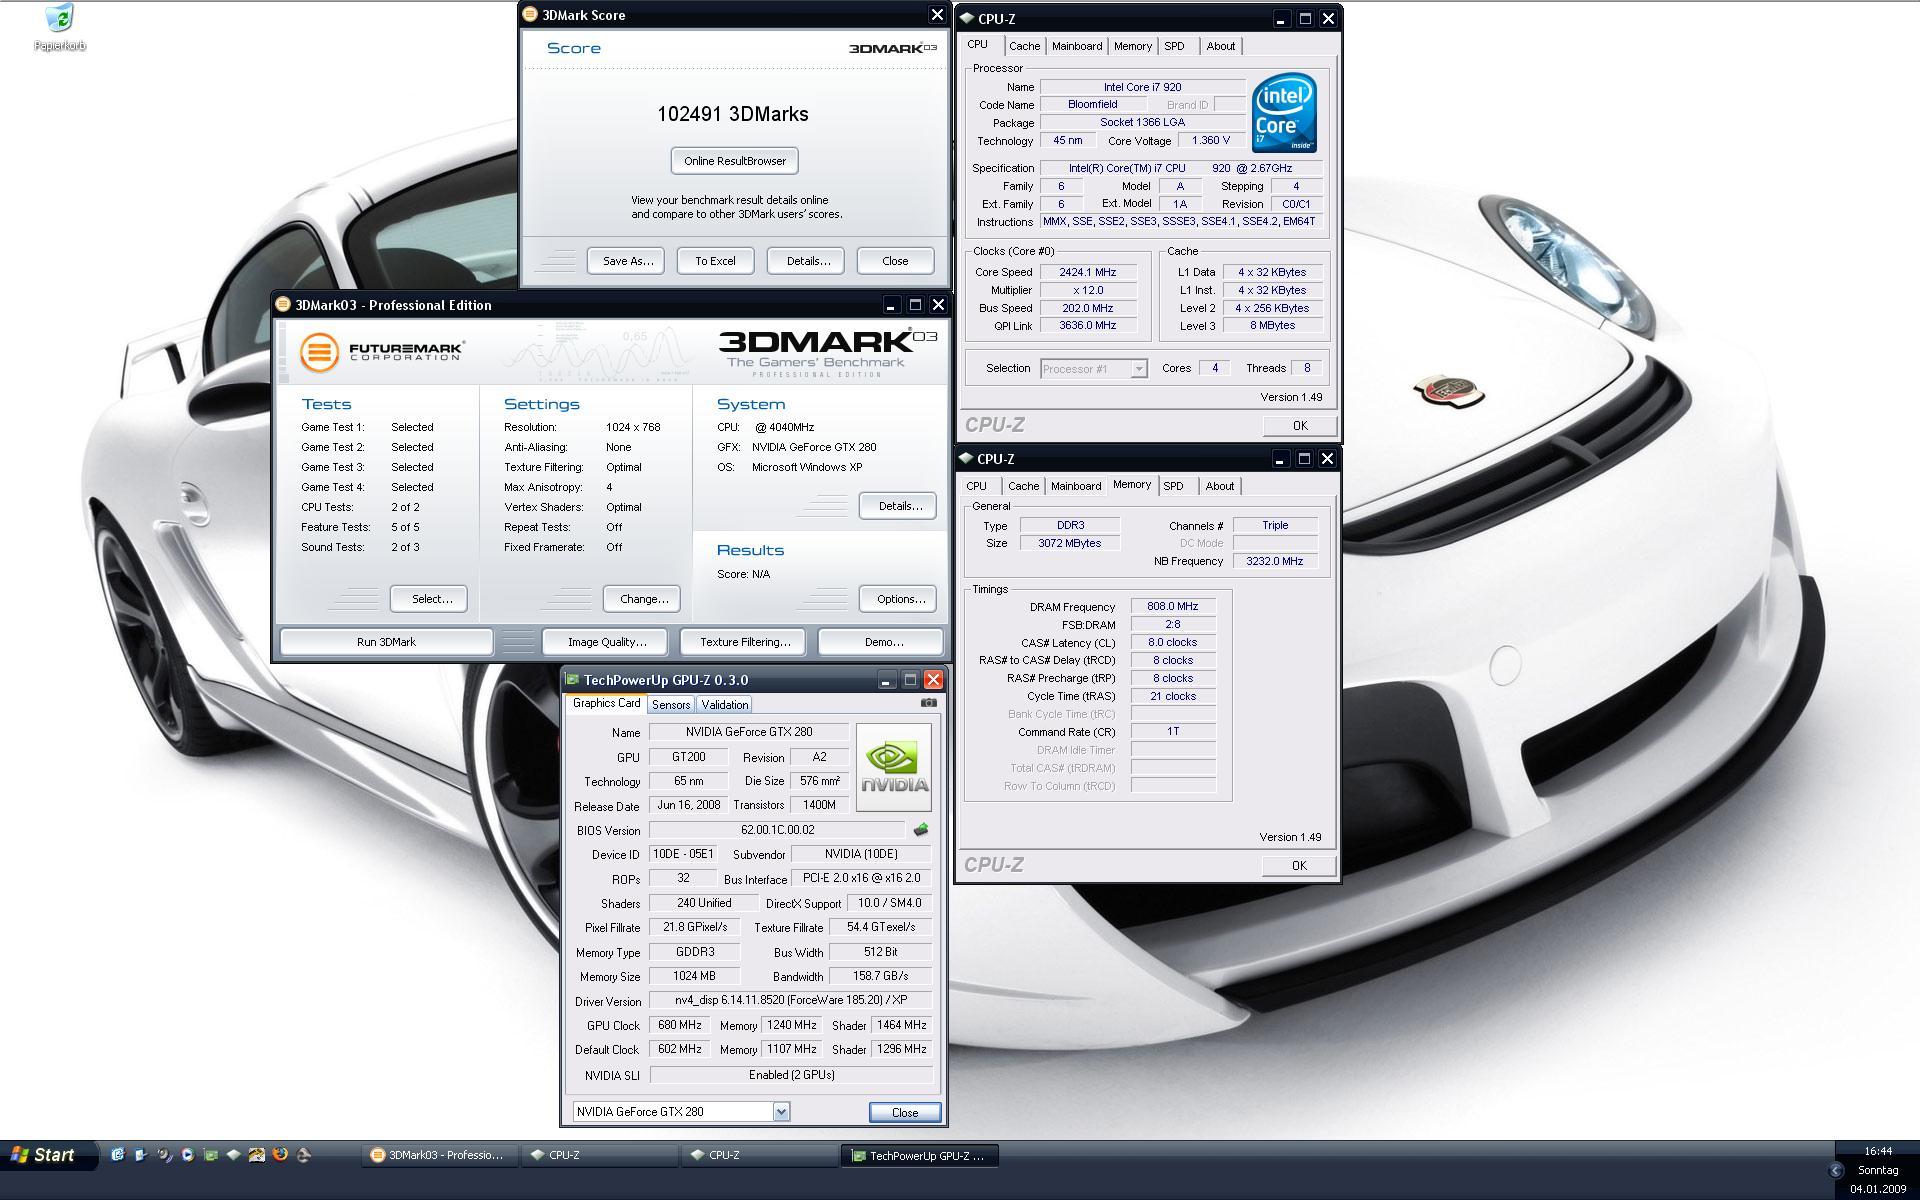The image size is (1920, 1200).
Task: Click Options... under Results
Action: pyautogui.click(x=900, y=599)
